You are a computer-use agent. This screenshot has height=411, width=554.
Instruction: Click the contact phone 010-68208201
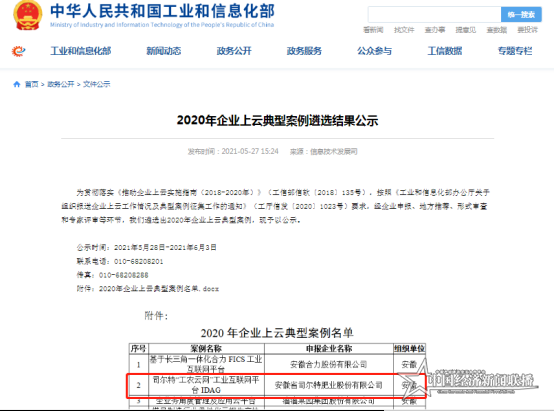point(138,262)
